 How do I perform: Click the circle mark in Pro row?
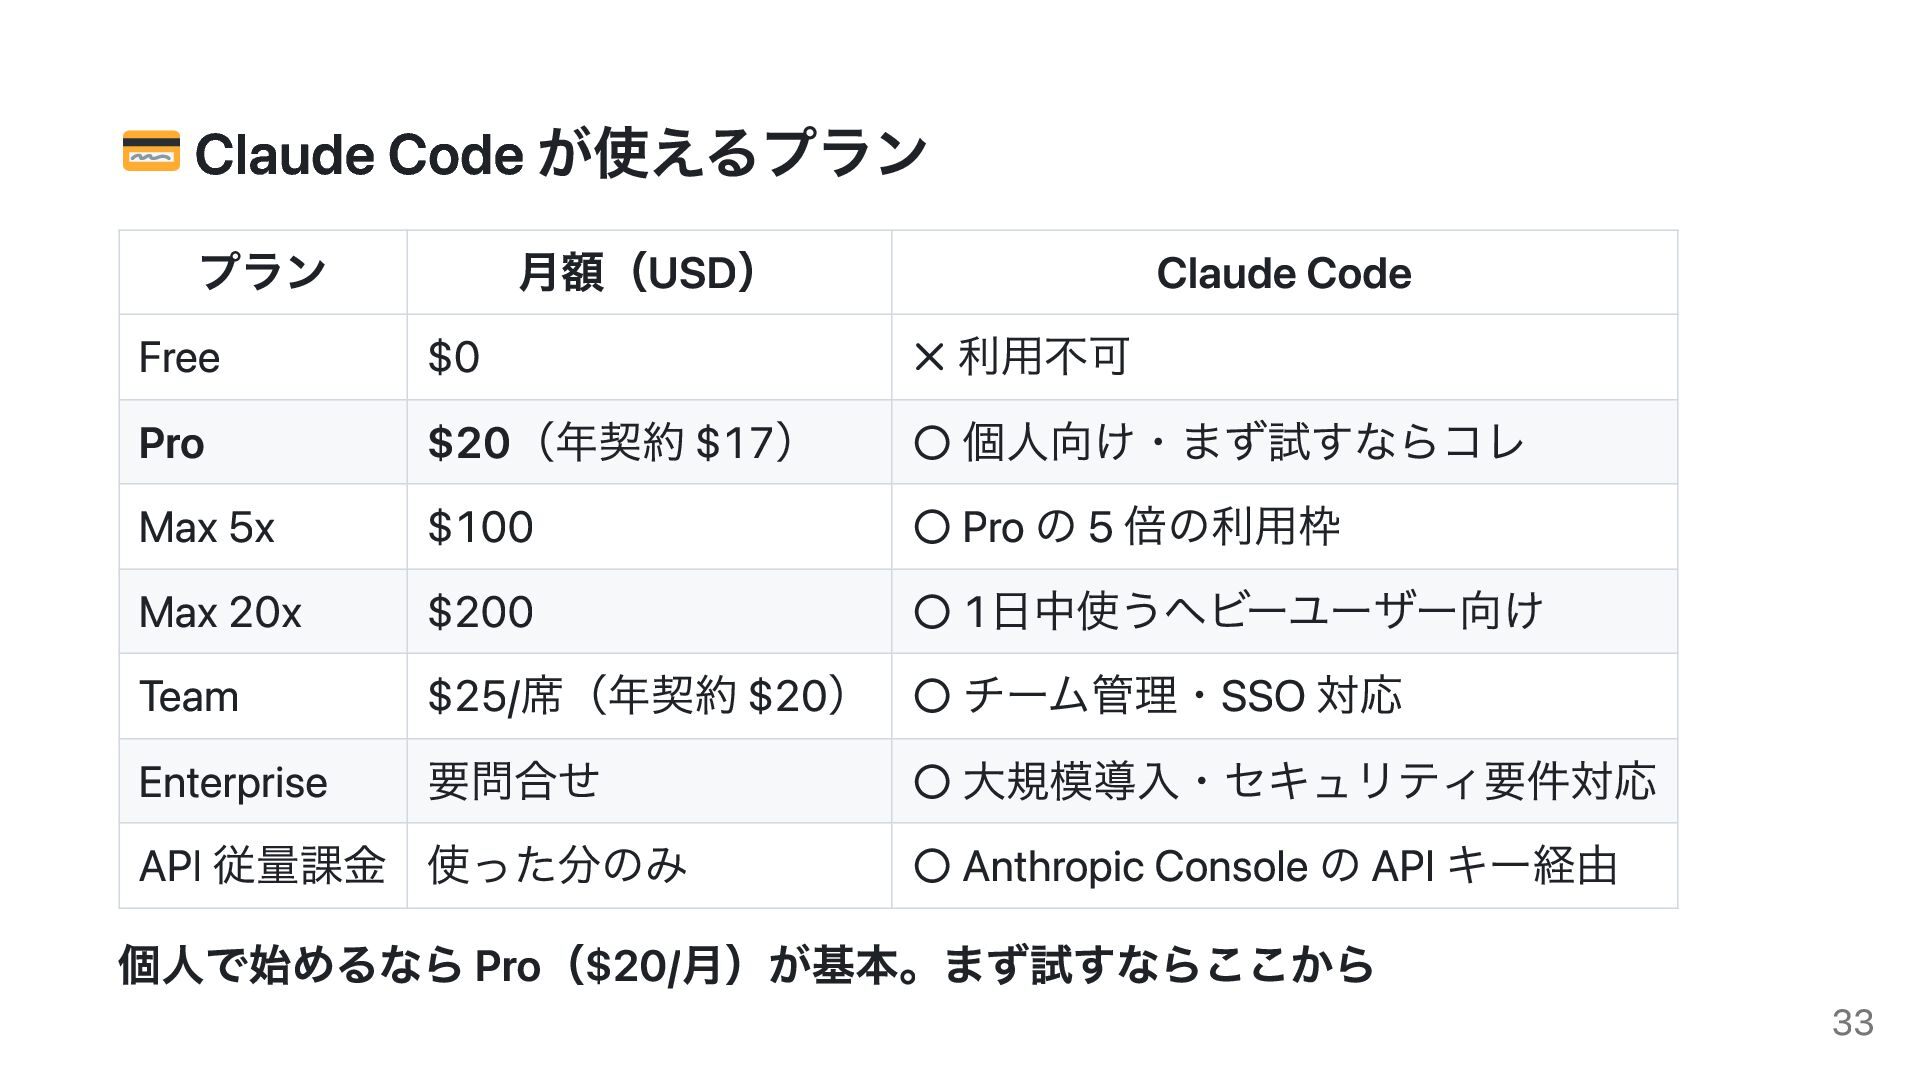click(x=931, y=443)
